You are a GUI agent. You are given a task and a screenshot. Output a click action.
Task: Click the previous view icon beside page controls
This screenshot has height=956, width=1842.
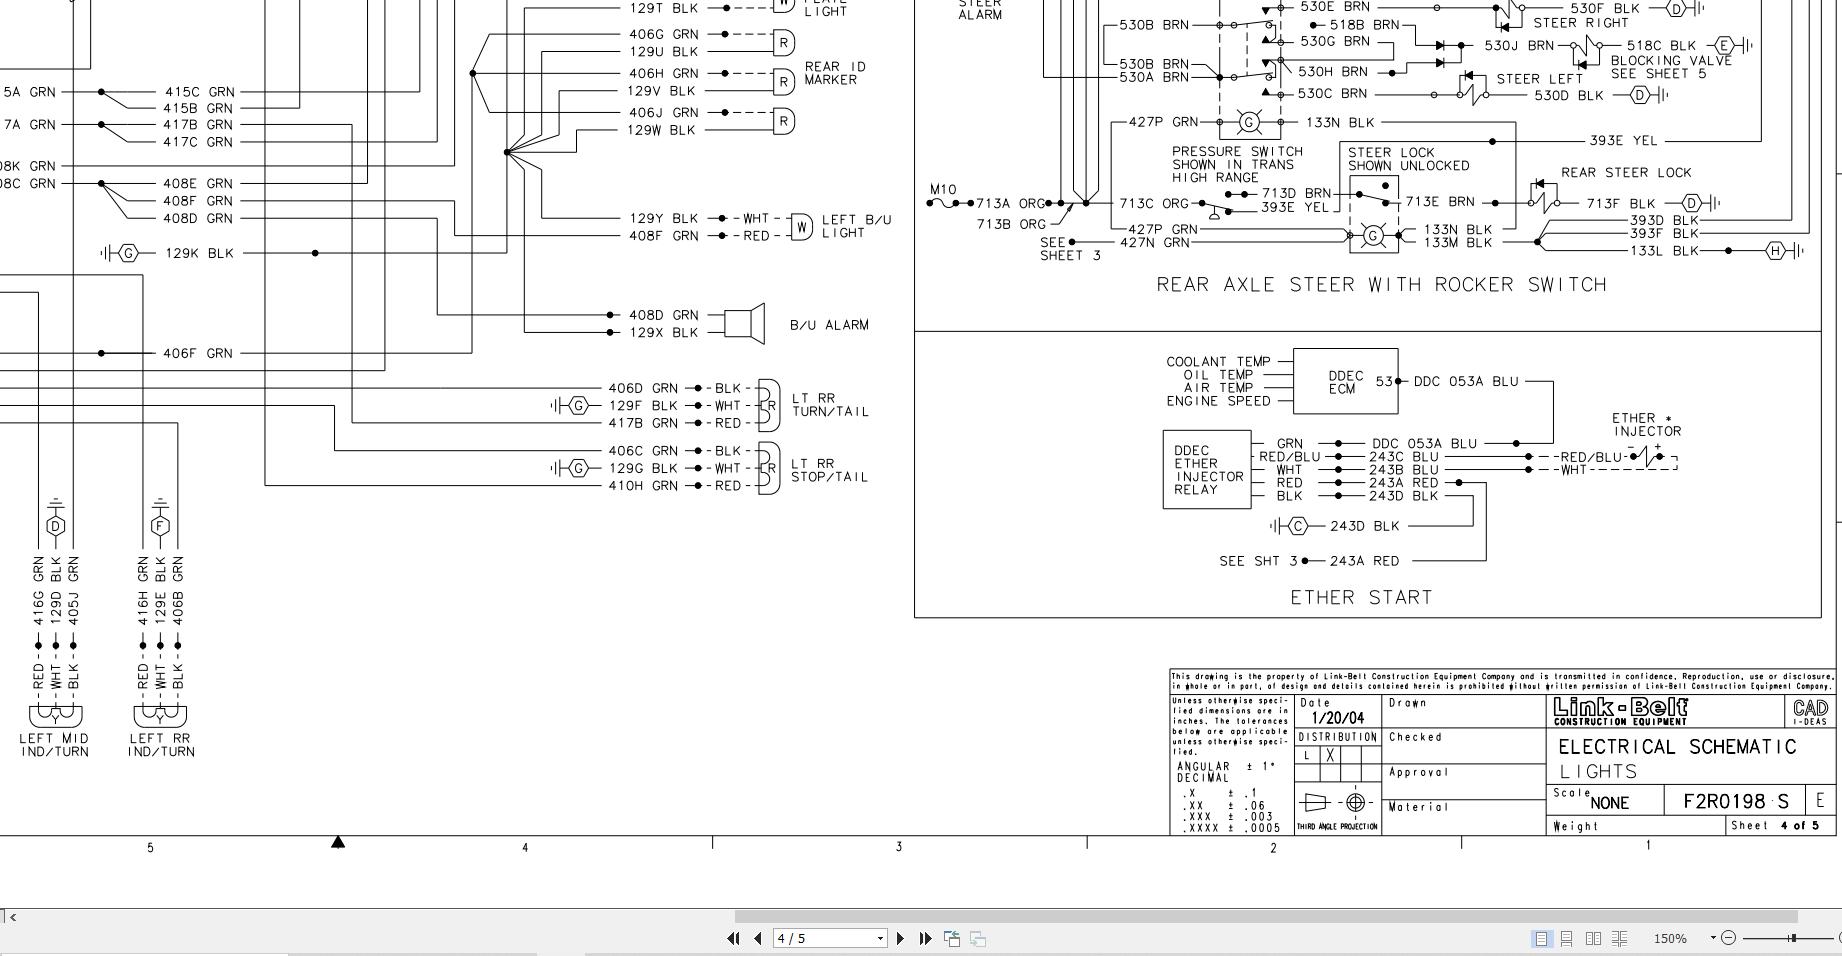coord(952,938)
